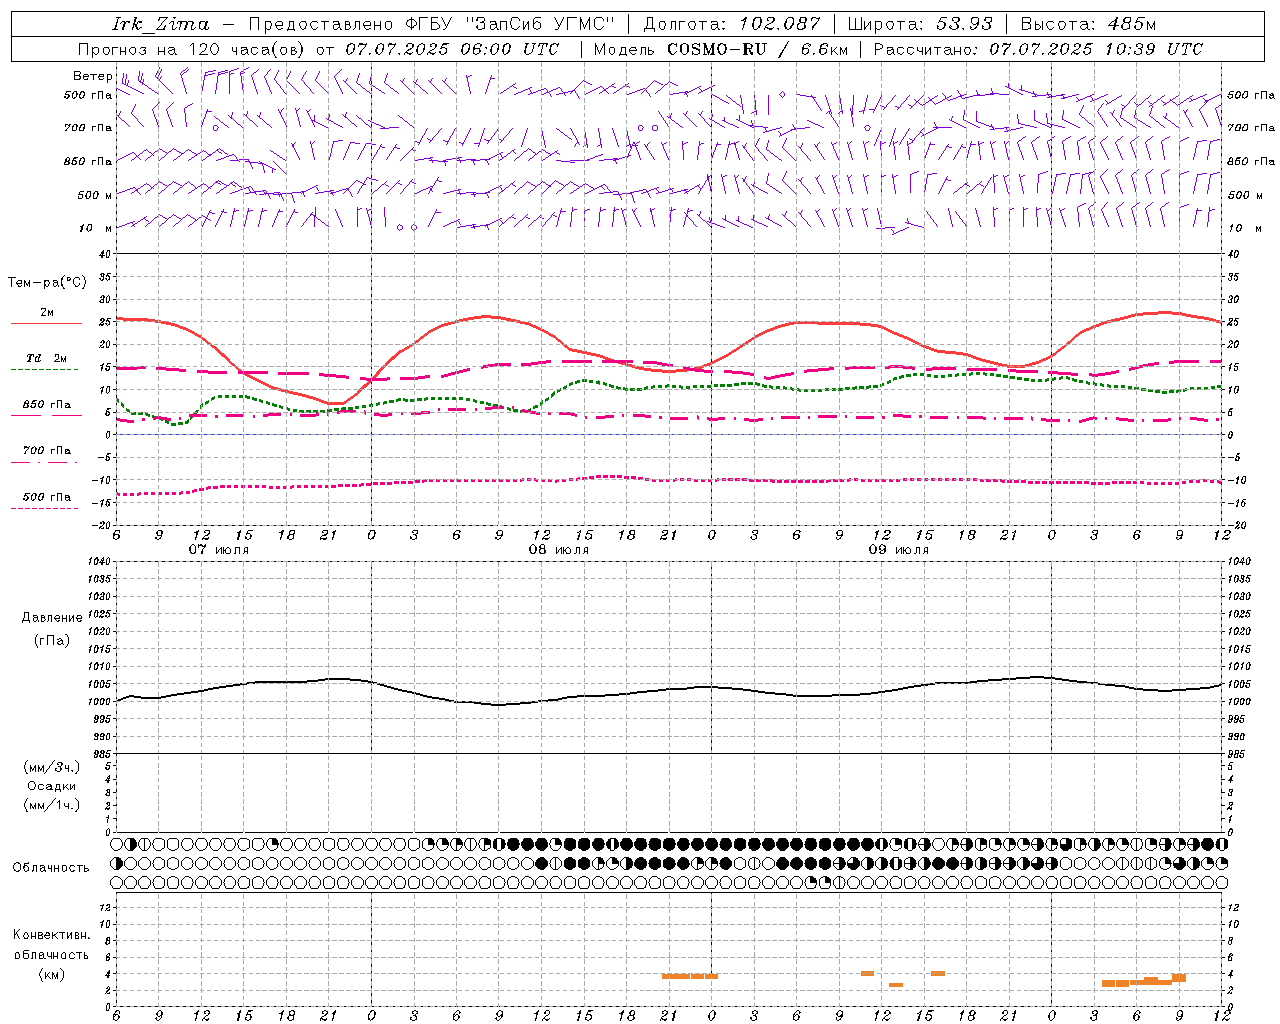Click the 08 июля date label
The image size is (1280, 1024).
[x=559, y=550]
